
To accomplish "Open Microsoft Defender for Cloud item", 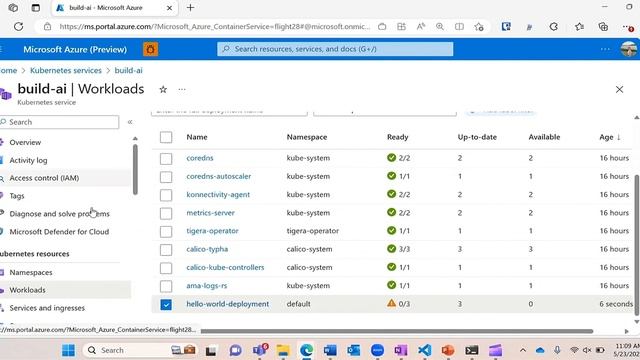I will click(x=59, y=232).
